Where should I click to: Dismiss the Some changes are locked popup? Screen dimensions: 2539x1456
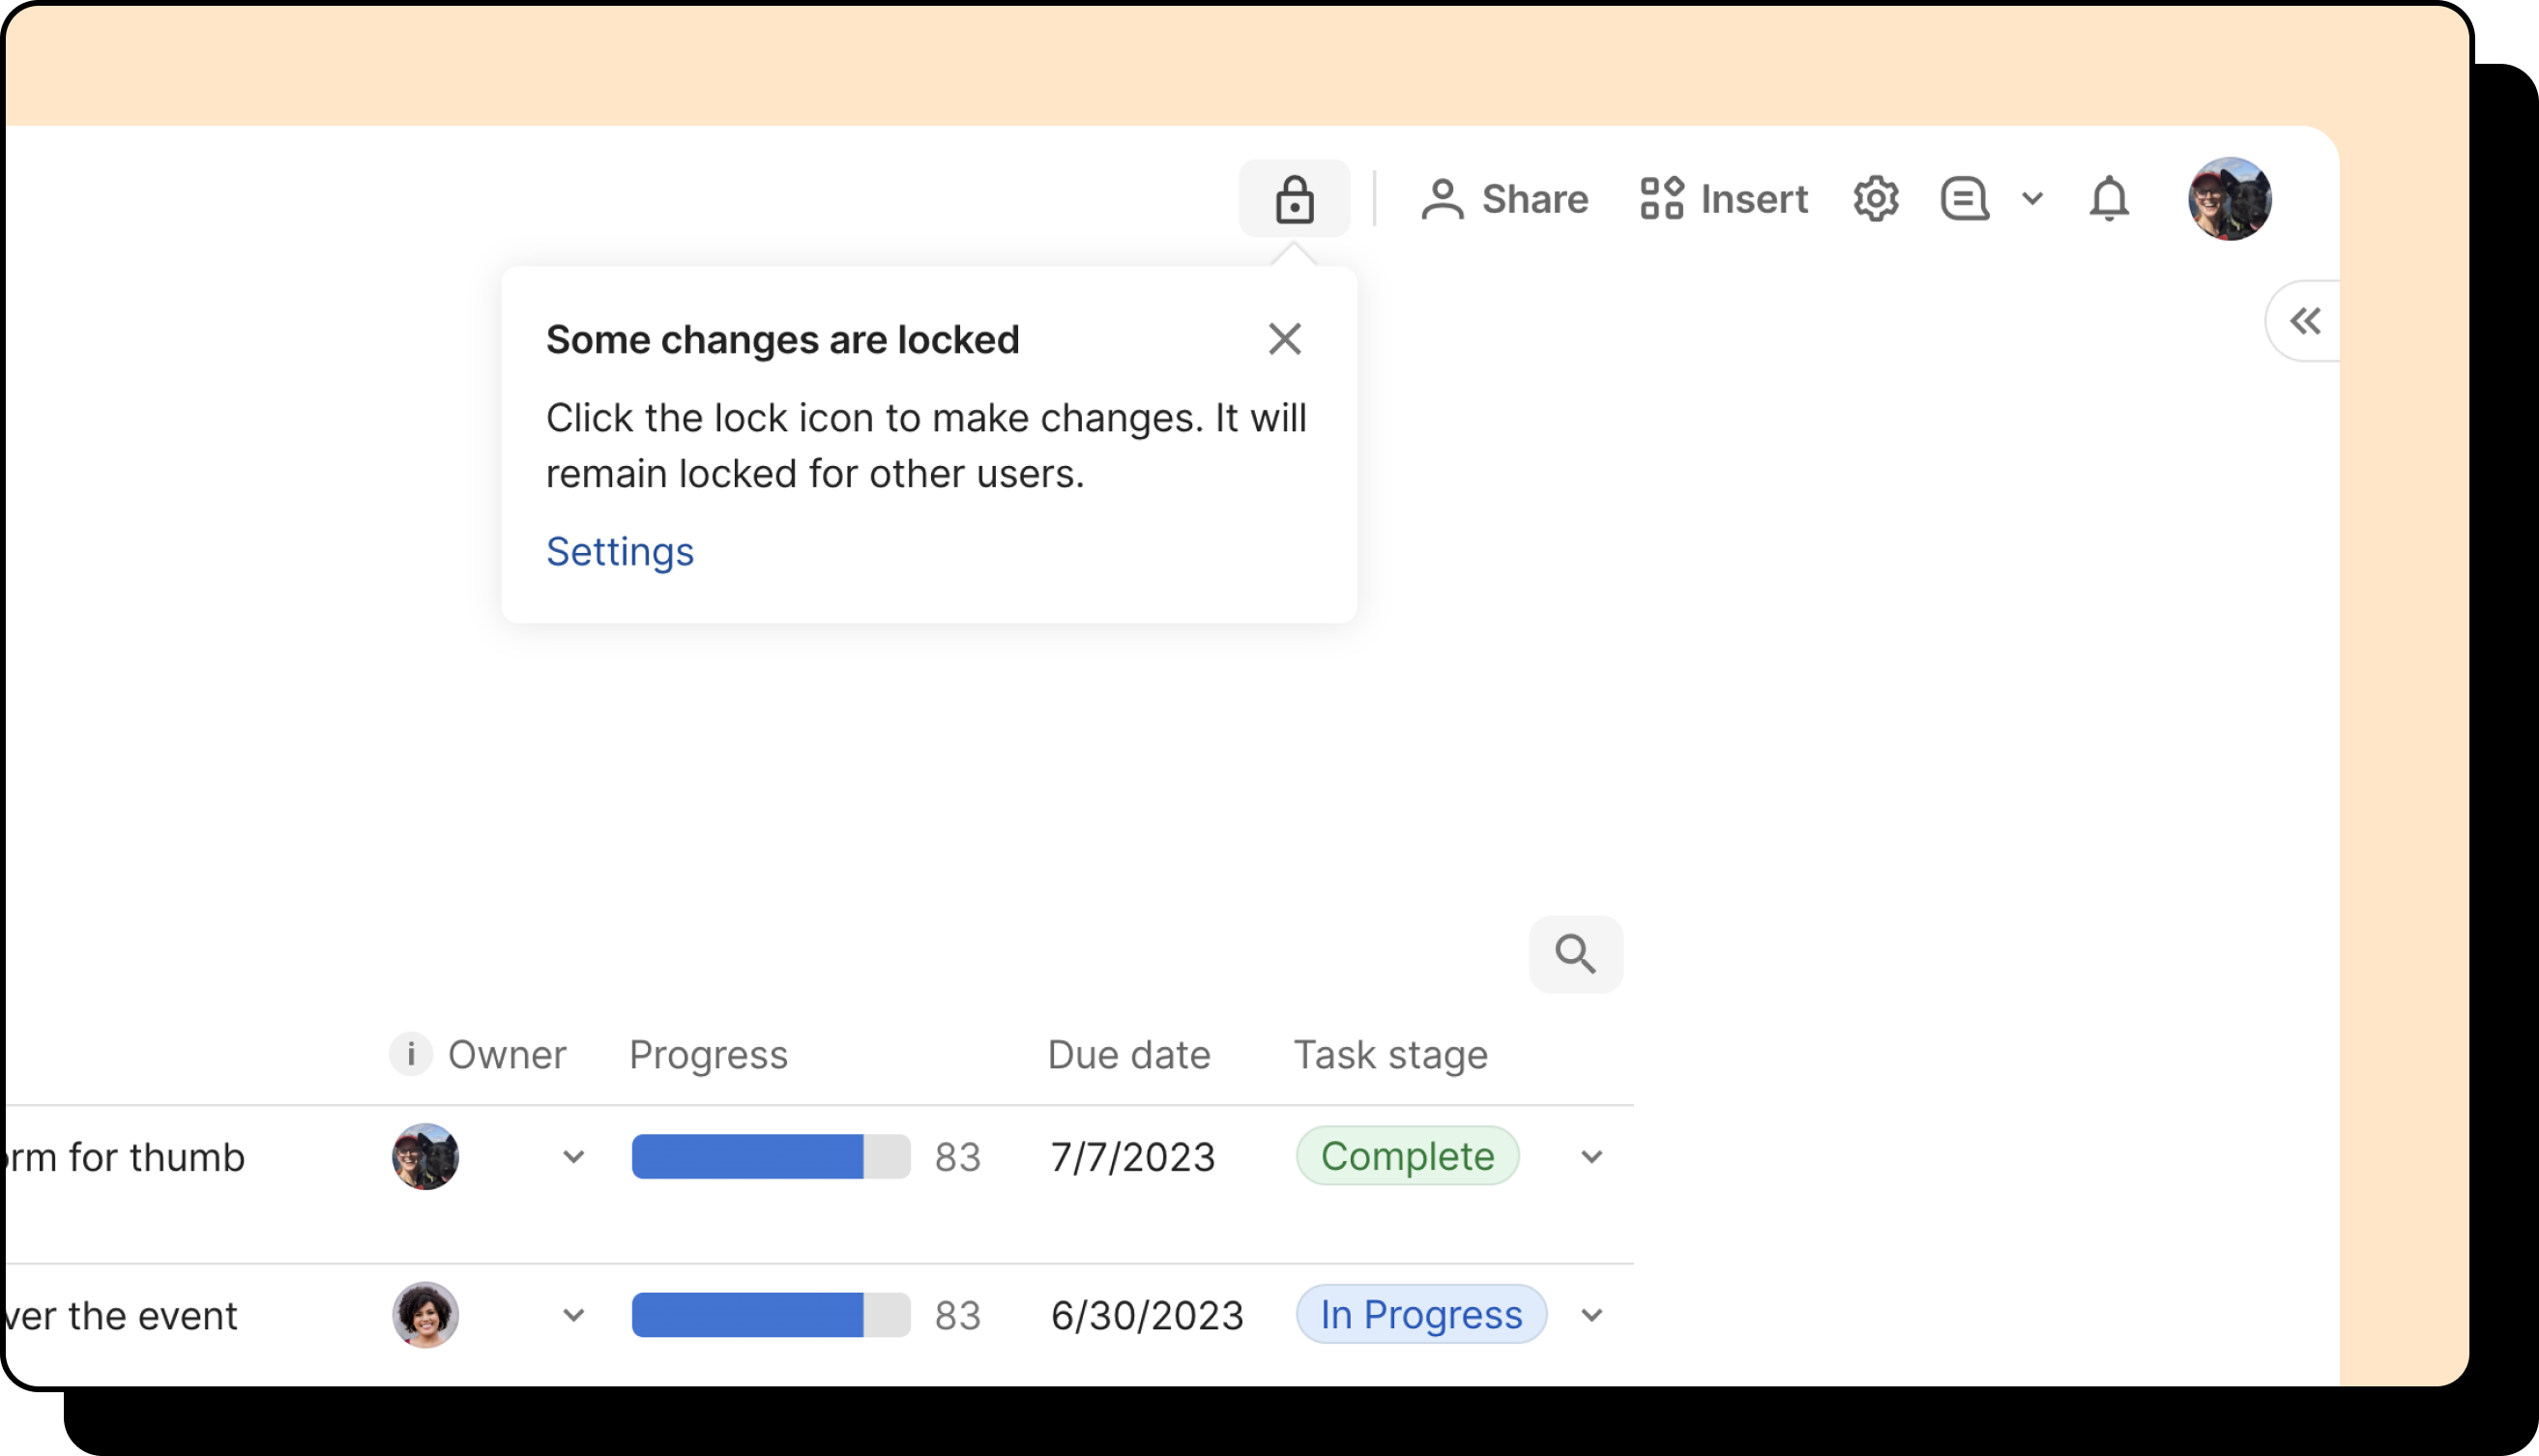[x=1285, y=339]
